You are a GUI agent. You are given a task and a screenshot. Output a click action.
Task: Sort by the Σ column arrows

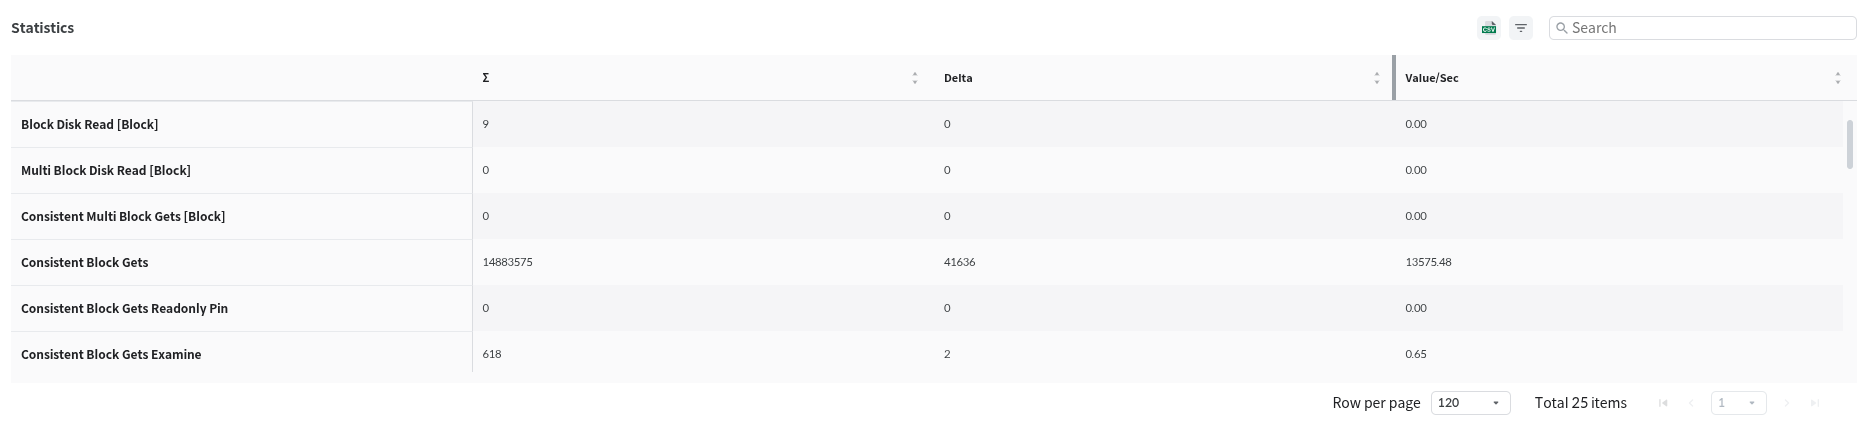pyautogui.click(x=914, y=78)
